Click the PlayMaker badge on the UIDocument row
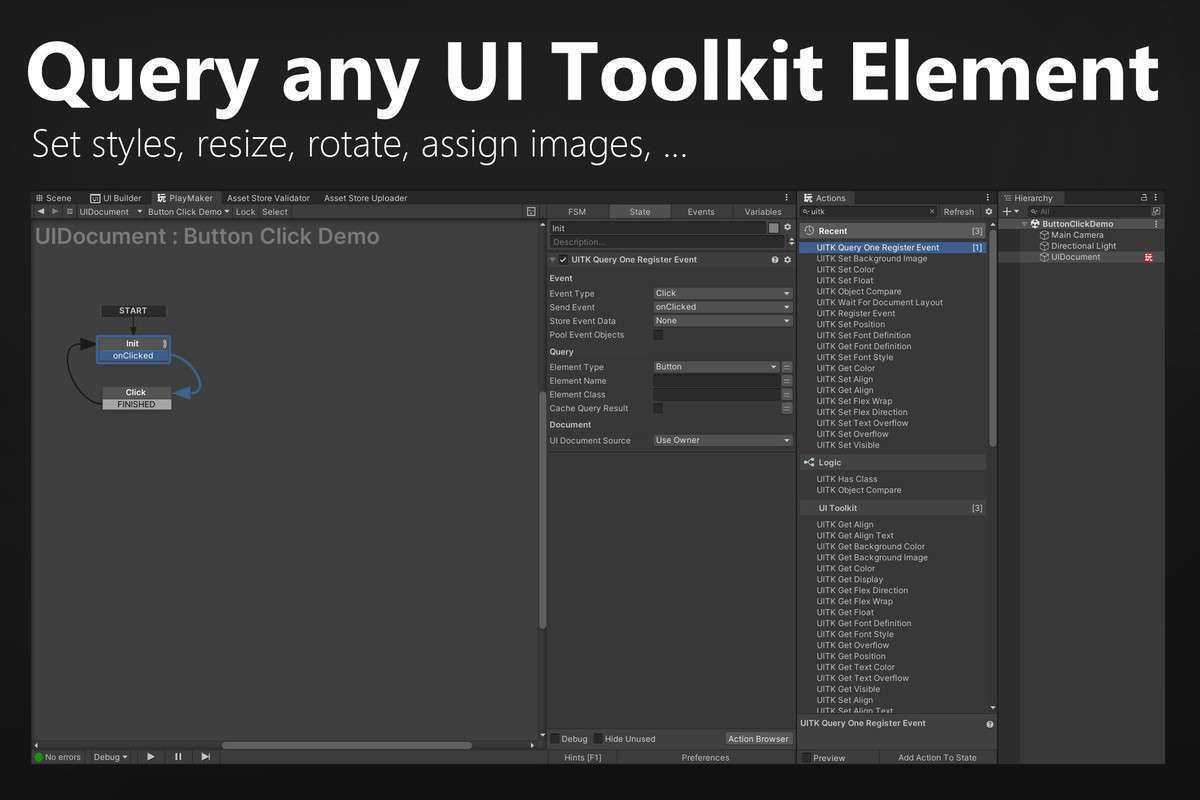Screen dimensions: 1200x800 [x=1149, y=257]
